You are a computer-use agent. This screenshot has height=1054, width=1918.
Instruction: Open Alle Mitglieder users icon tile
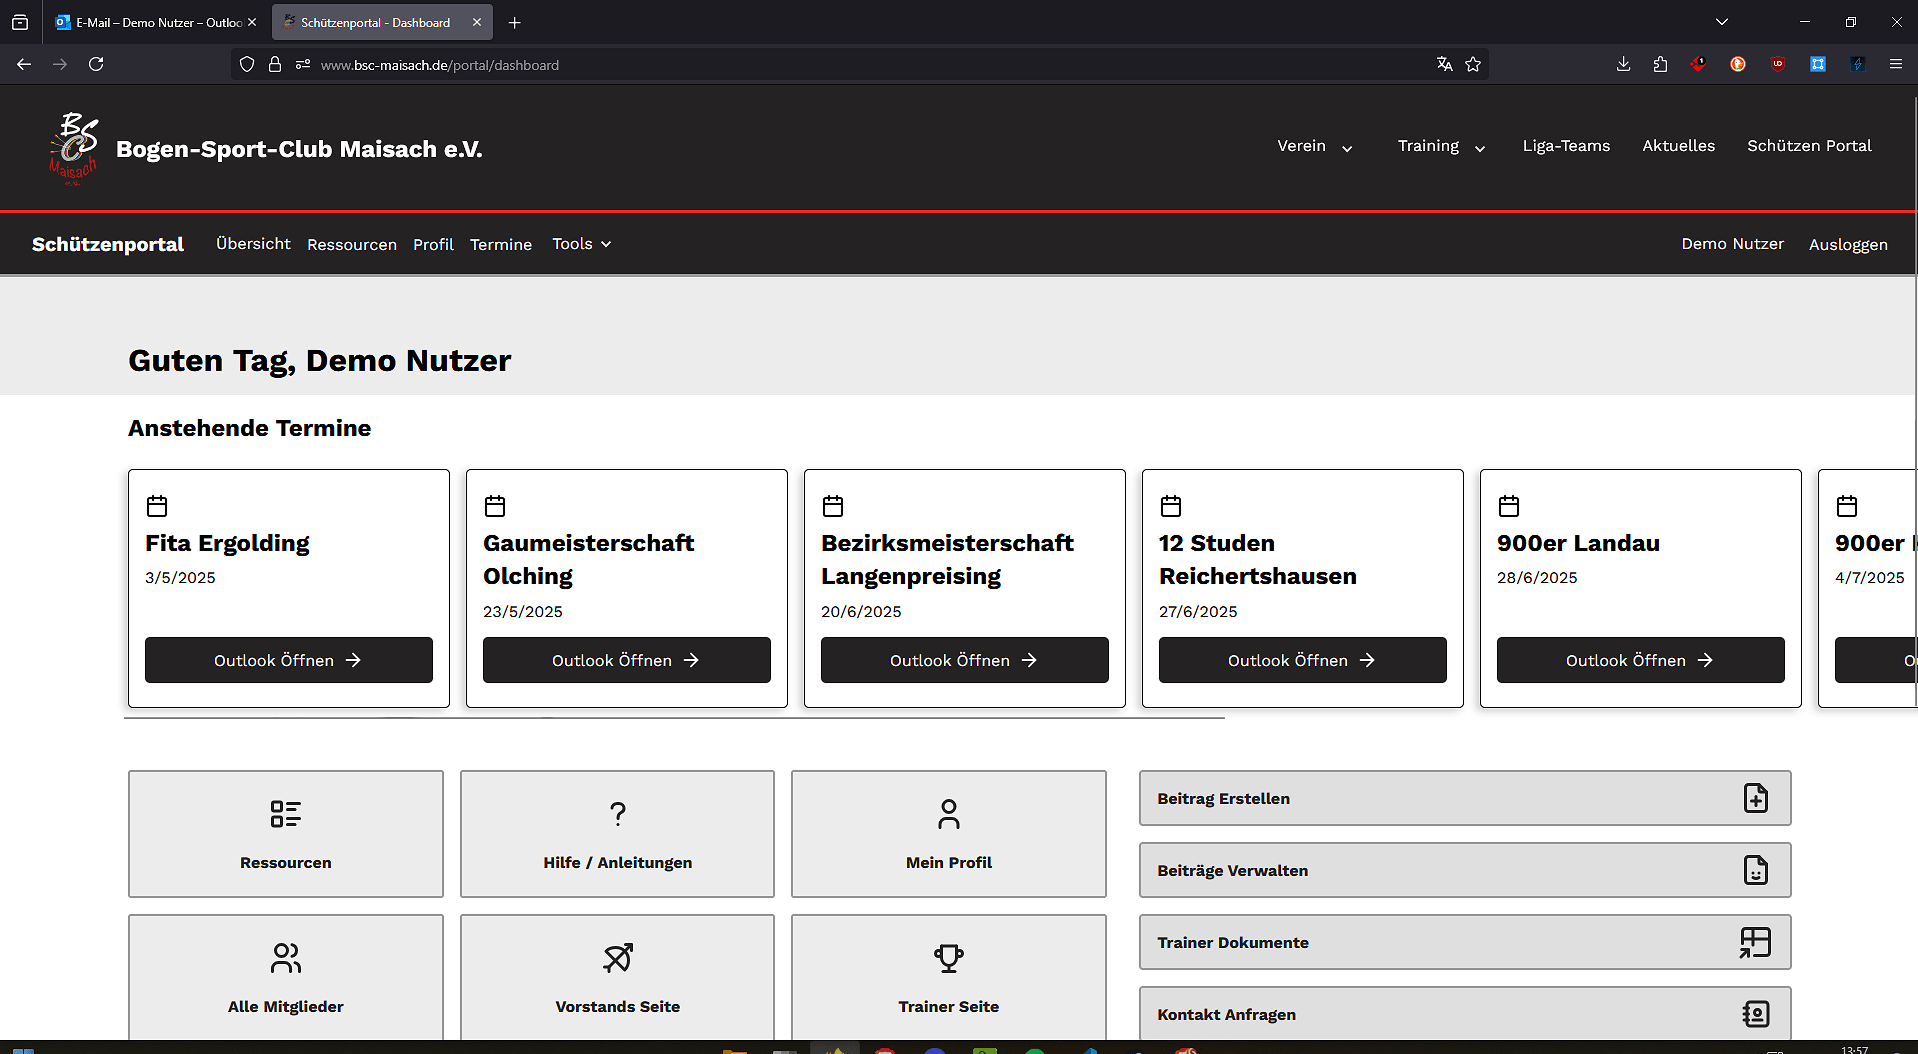[x=285, y=976]
